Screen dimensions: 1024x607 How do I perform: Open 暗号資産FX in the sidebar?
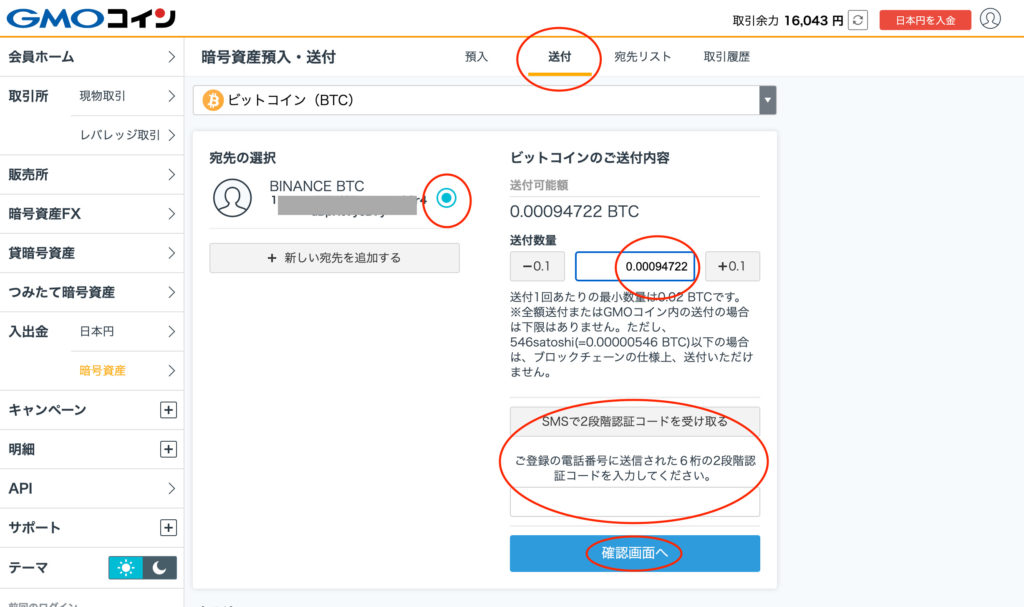click(x=91, y=214)
